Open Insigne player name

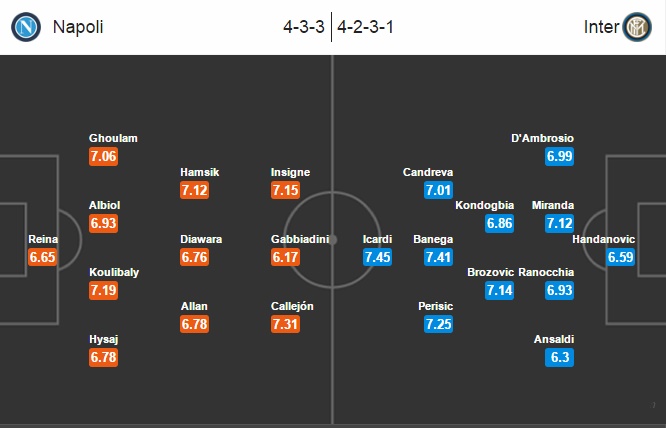[291, 172]
